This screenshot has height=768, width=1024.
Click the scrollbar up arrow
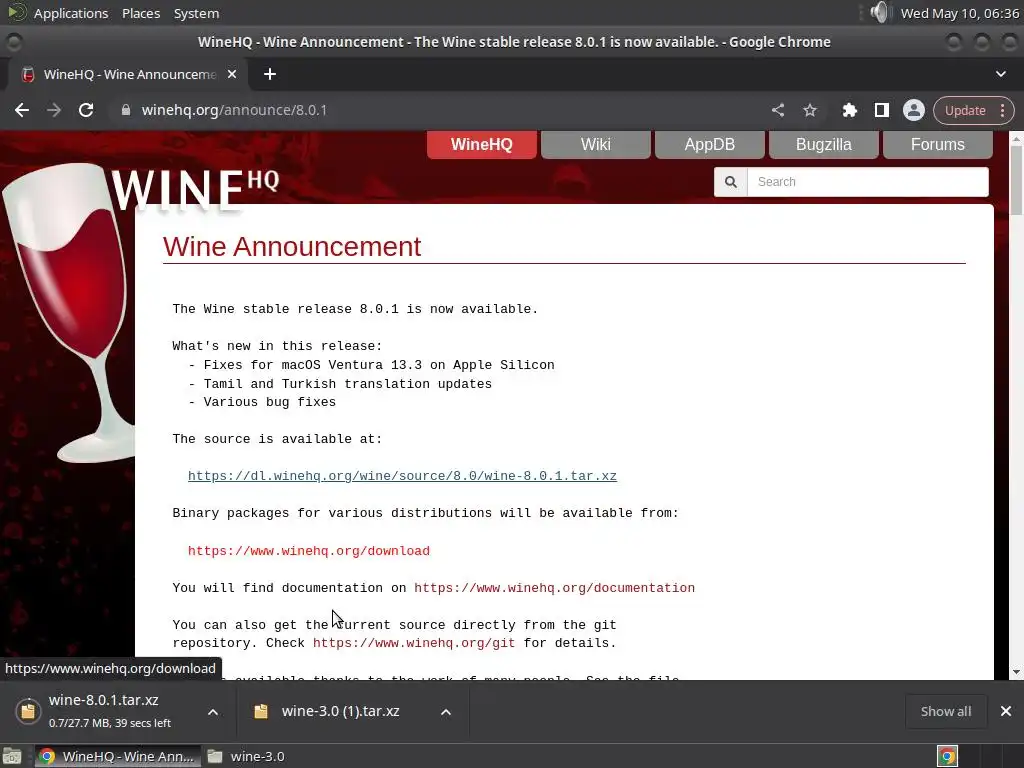coord(1016,138)
